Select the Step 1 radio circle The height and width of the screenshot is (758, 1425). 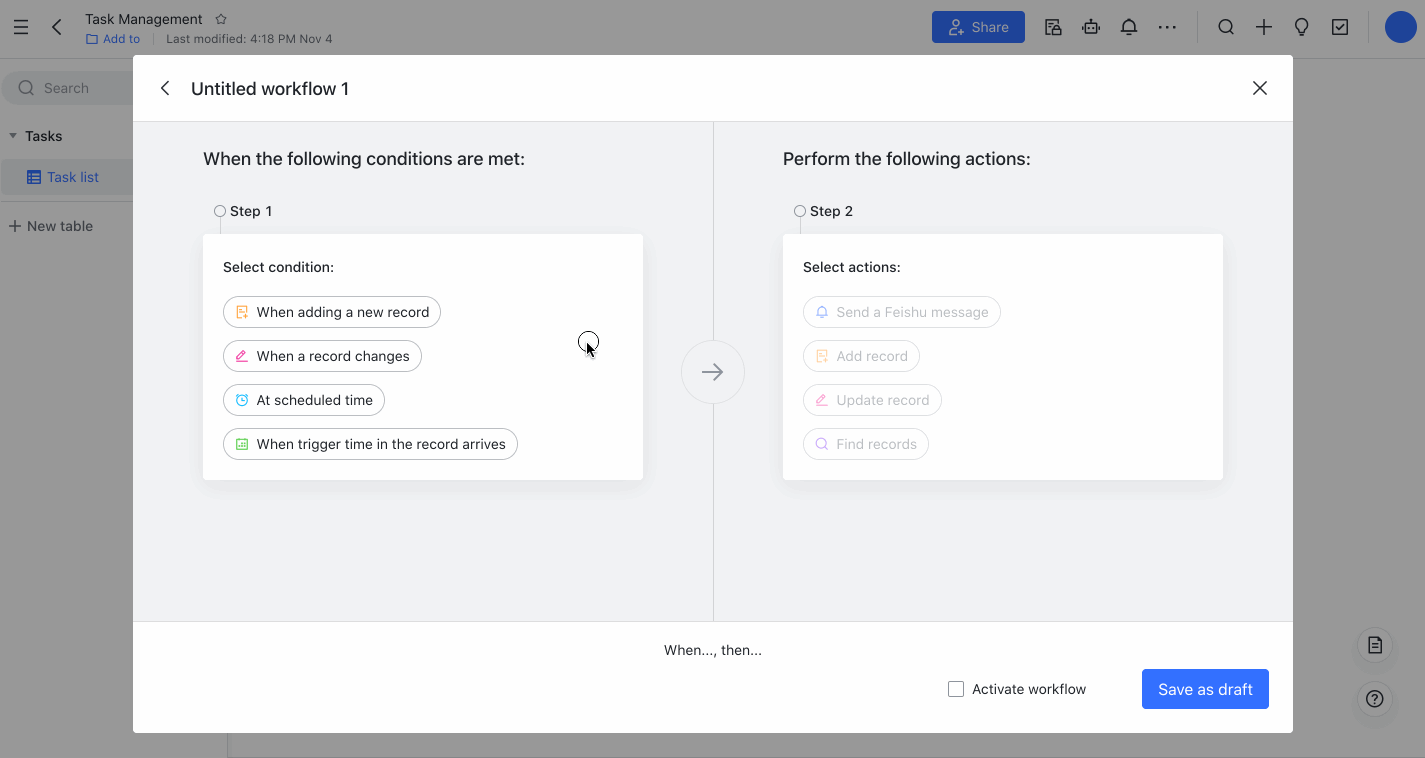(219, 211)
